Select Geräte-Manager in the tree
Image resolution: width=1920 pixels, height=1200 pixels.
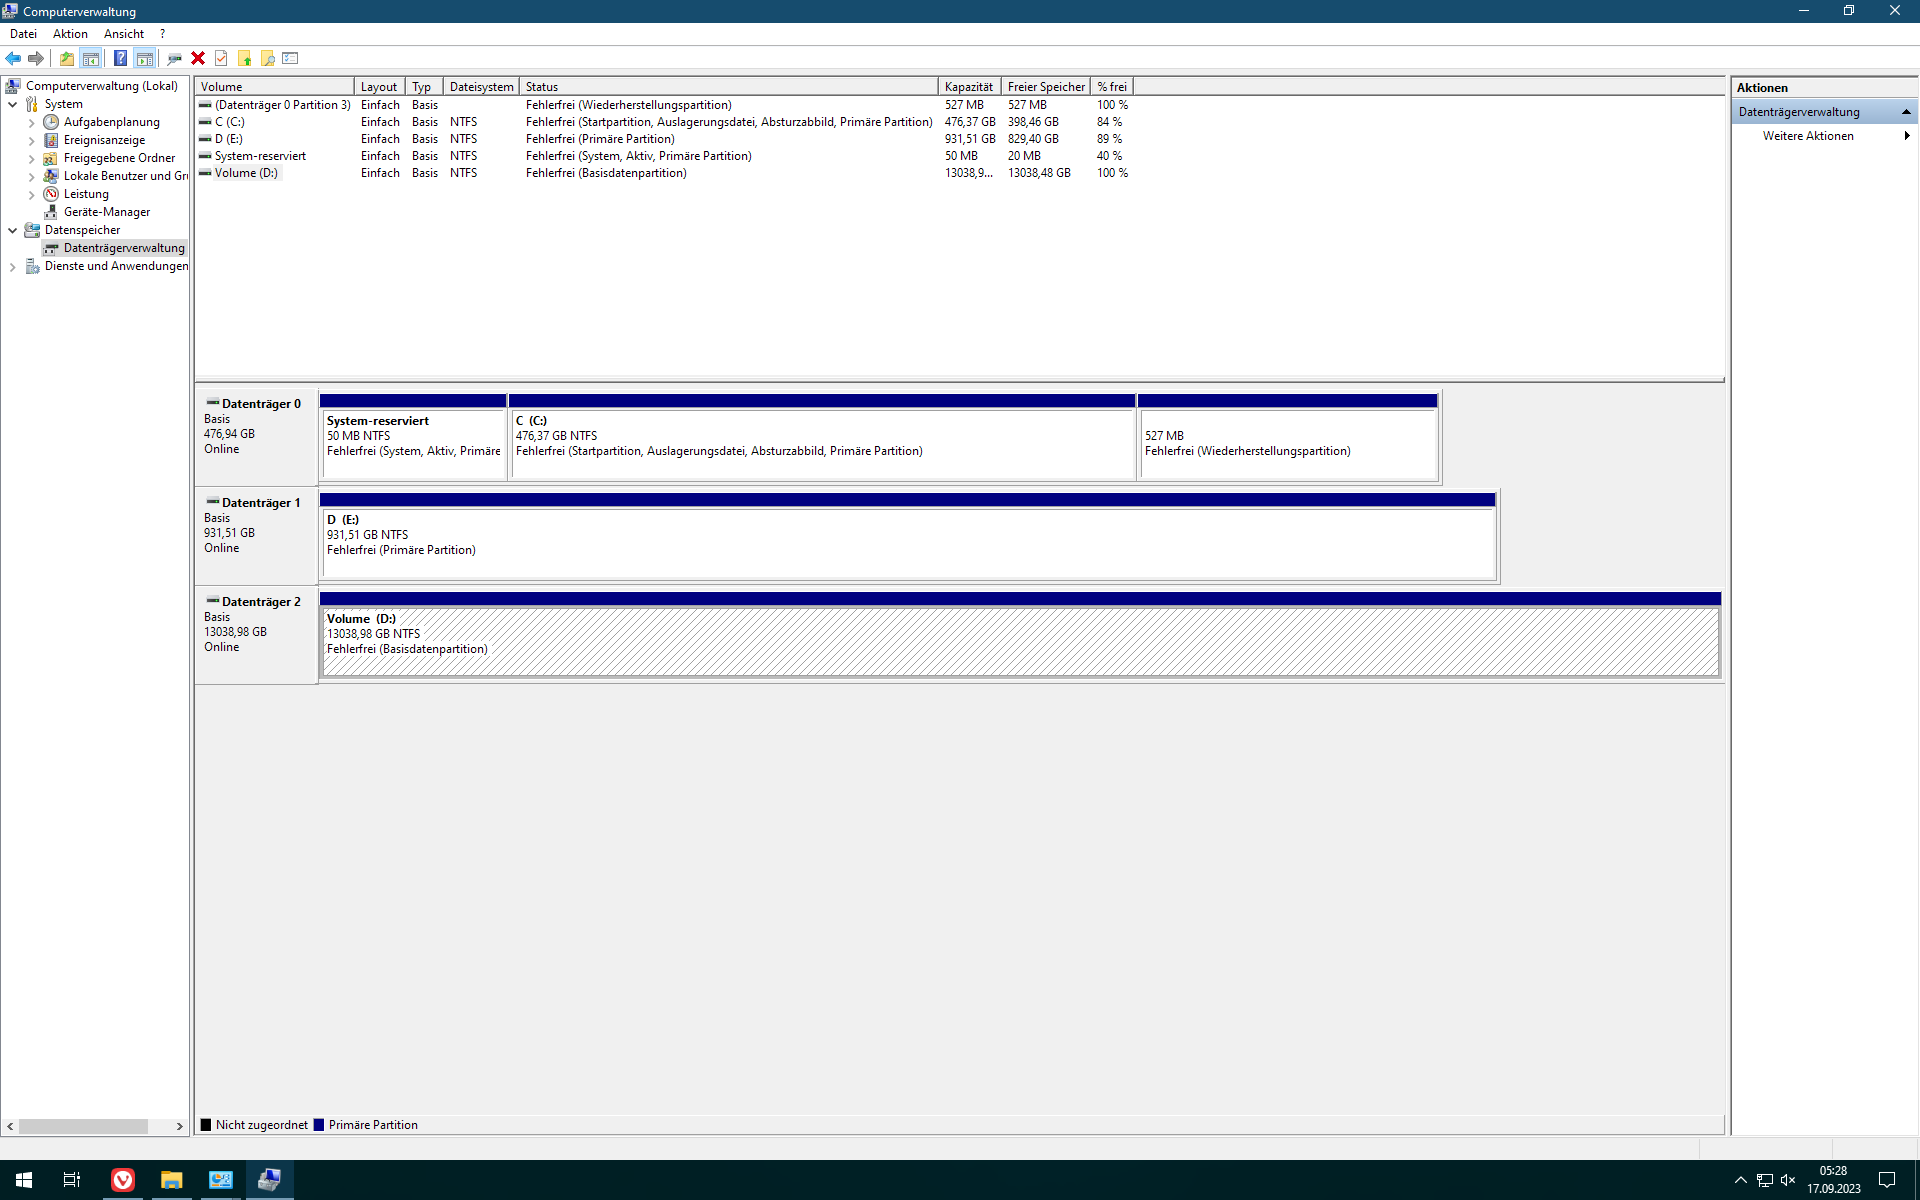[x=106, y=212]
